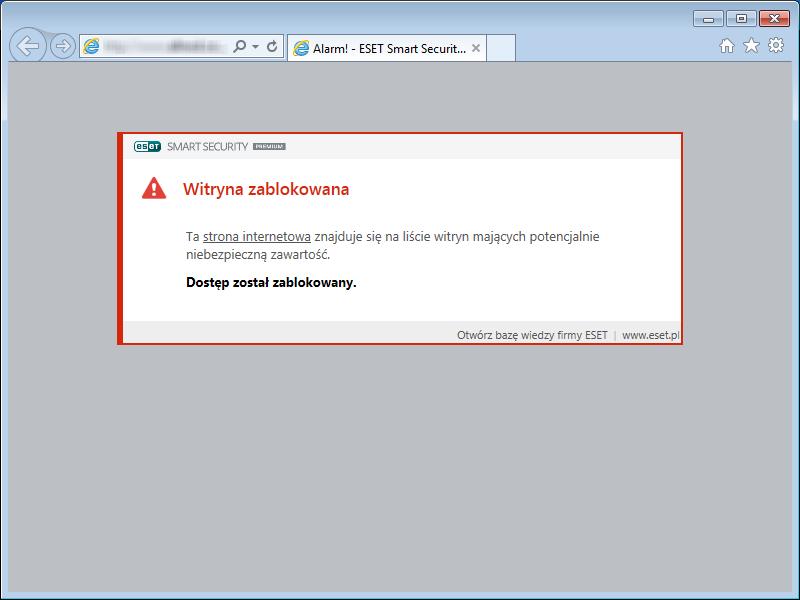The width and height of the screenshot is (800, 600).
Task: Click the PREMIUM badge in header
Action: click(269, 146)
